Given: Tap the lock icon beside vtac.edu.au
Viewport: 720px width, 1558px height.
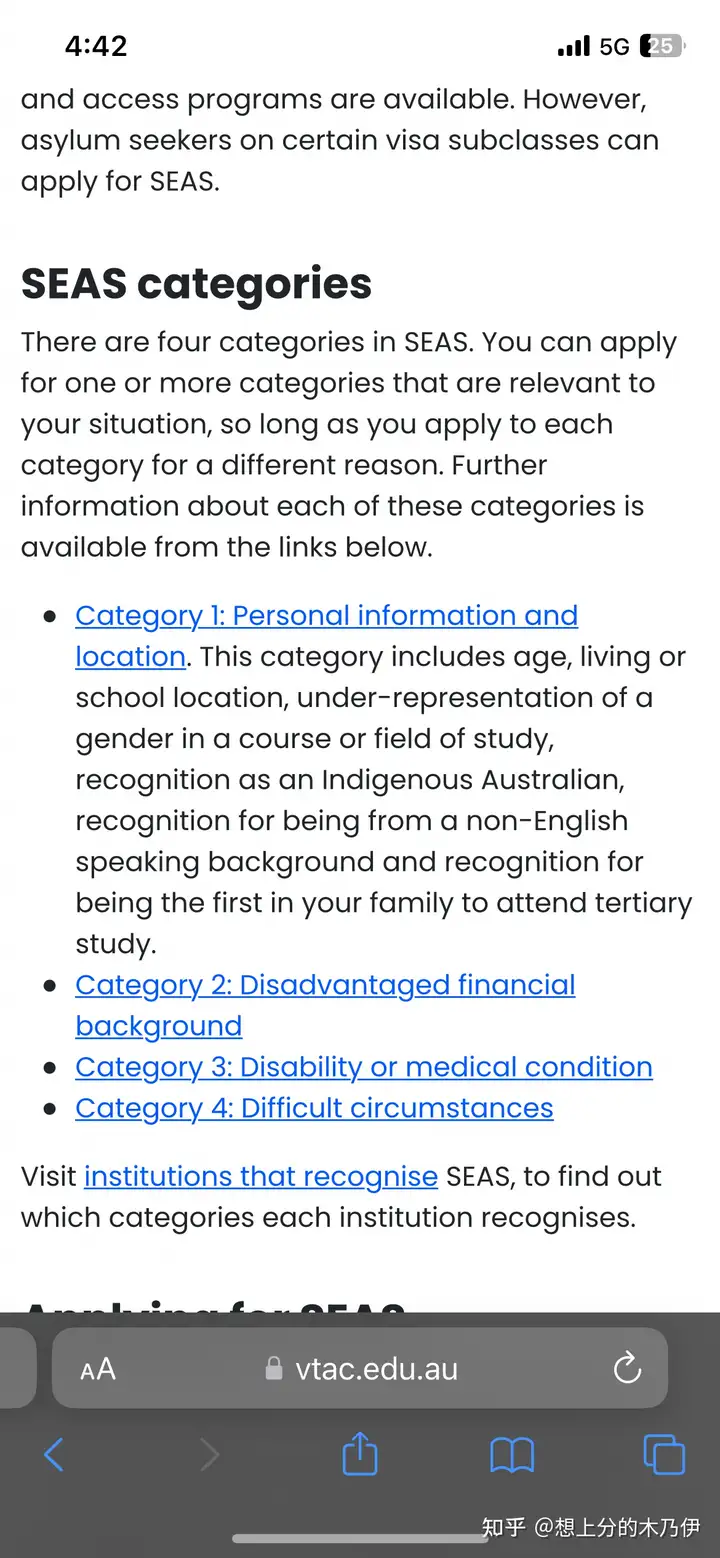Looking at the screenshot, I should pos(274,1368).
